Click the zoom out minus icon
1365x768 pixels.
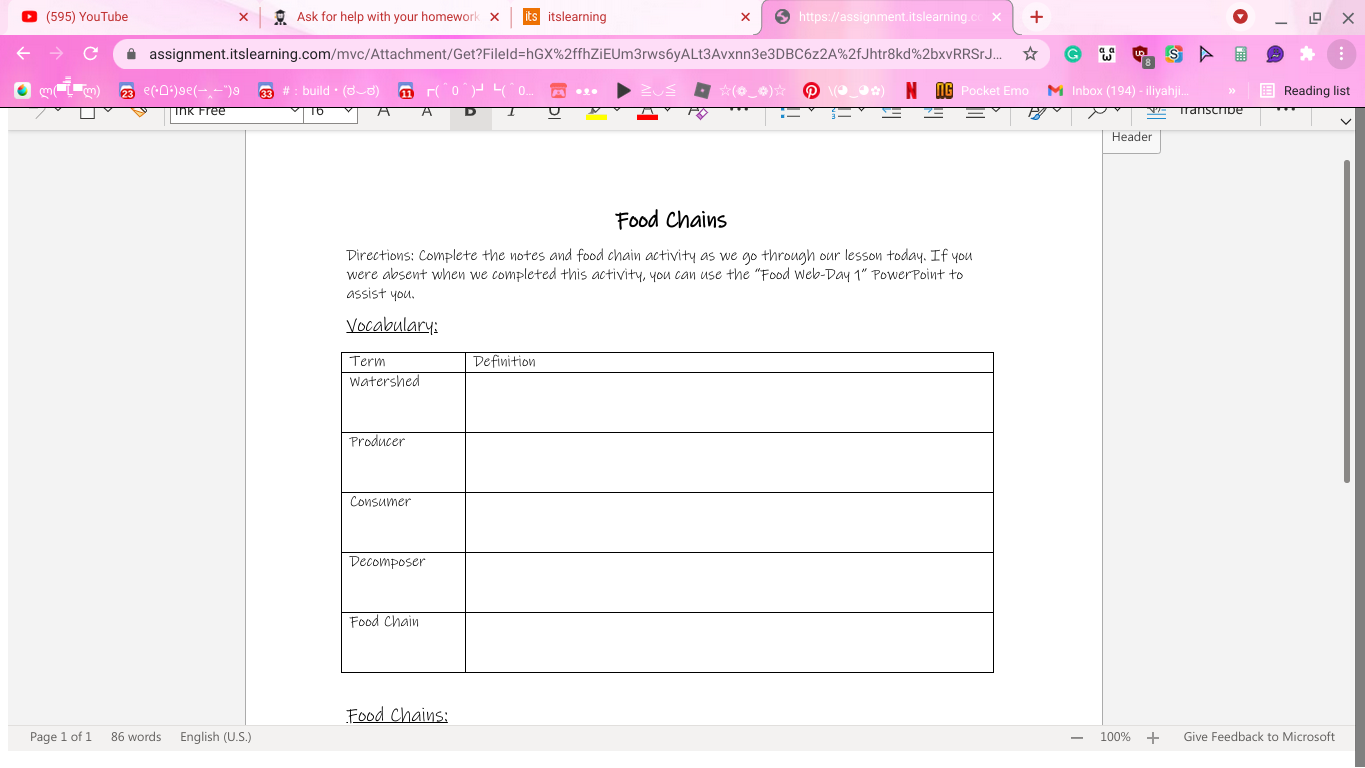[x=1077, y=738]
